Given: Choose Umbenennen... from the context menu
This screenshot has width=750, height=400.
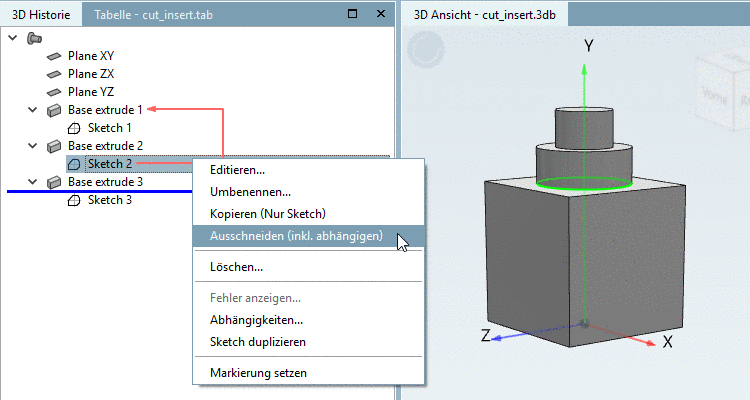Looking at the screenshot, I should coord(309,192).
